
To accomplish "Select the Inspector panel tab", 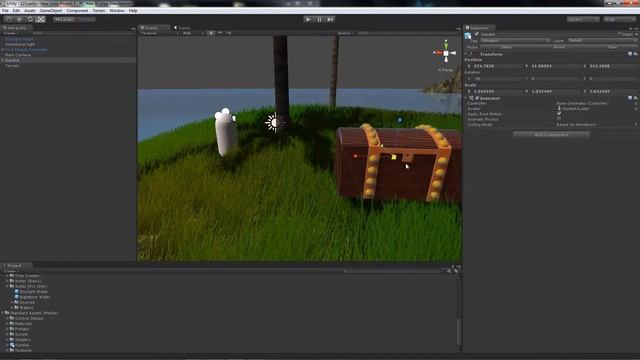I will coord(479,28).
